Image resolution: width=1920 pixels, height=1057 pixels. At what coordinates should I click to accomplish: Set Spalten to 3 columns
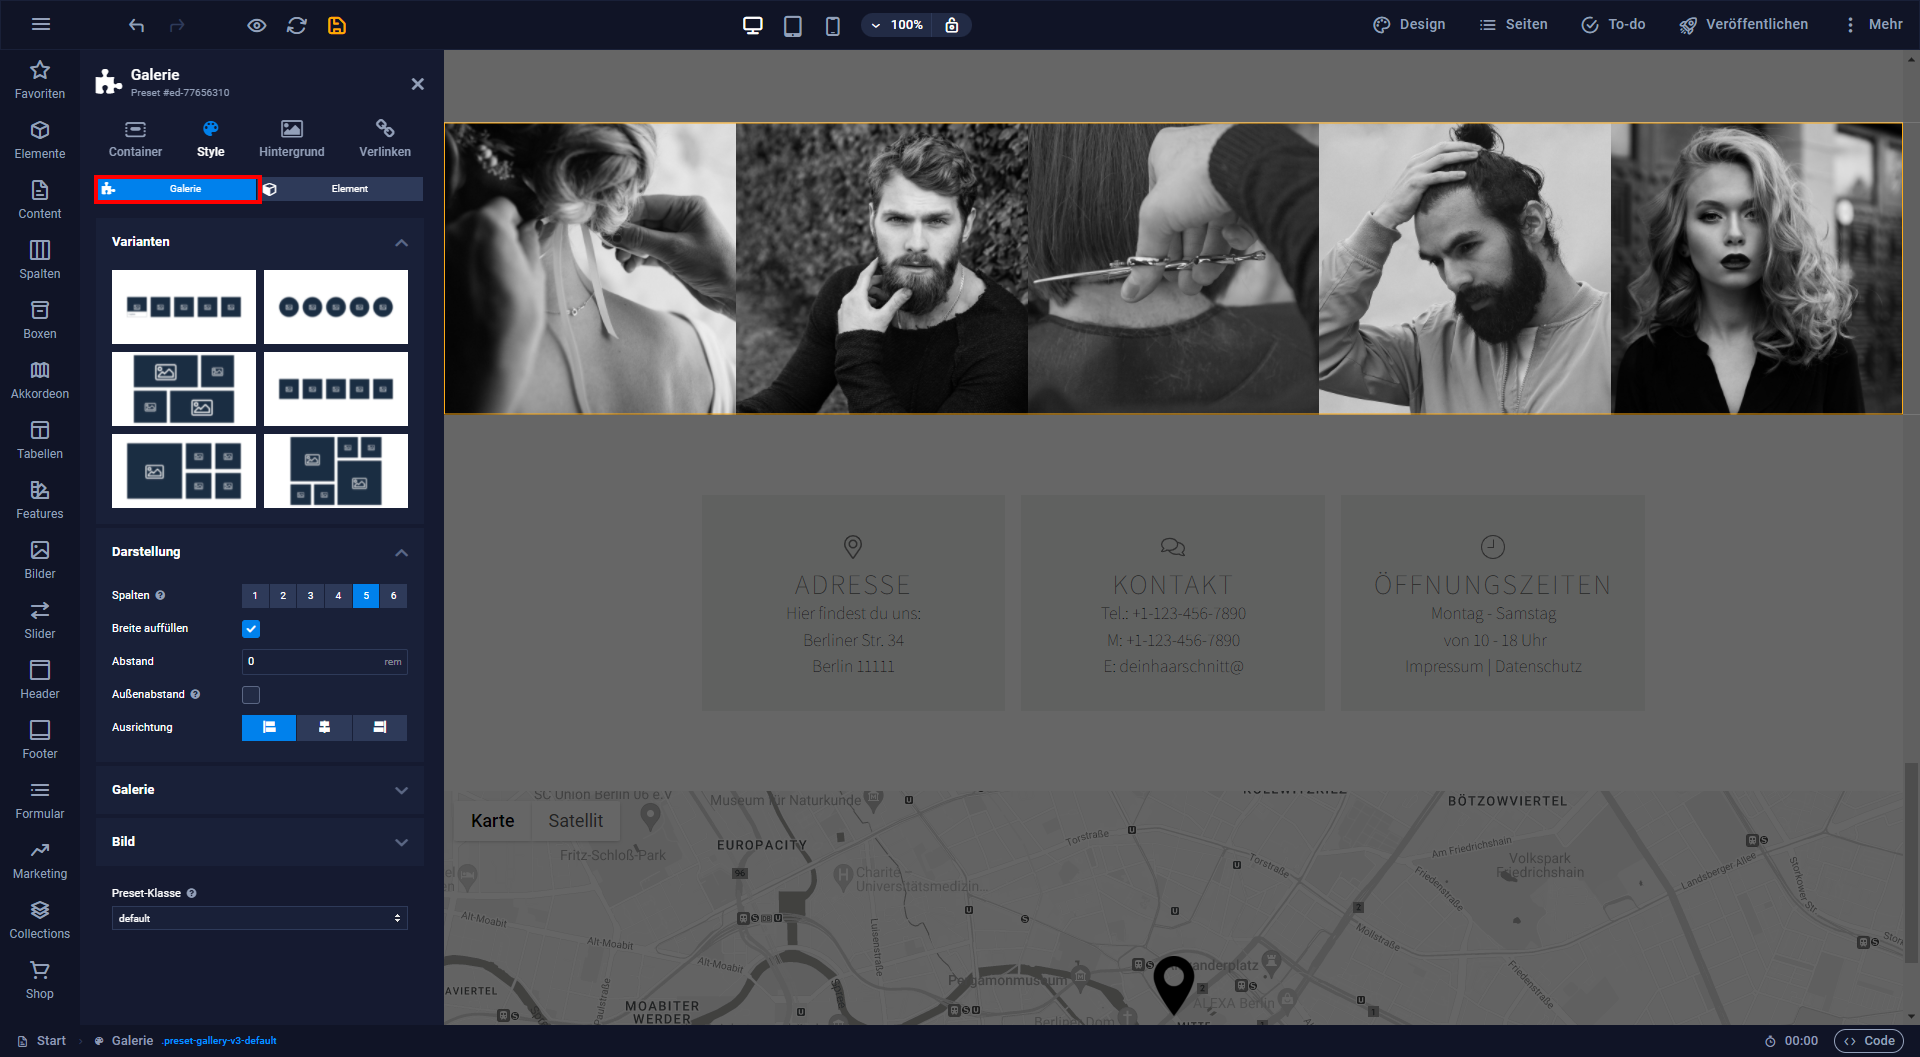pyautogui.click(x=311, y=596)
